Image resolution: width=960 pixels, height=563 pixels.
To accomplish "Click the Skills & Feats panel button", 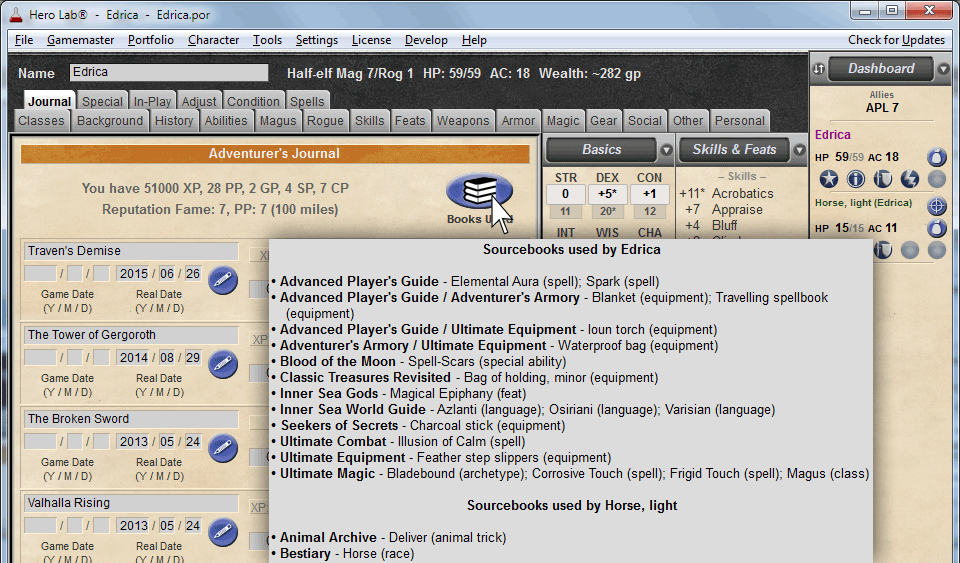I will [x=734, y=150].
